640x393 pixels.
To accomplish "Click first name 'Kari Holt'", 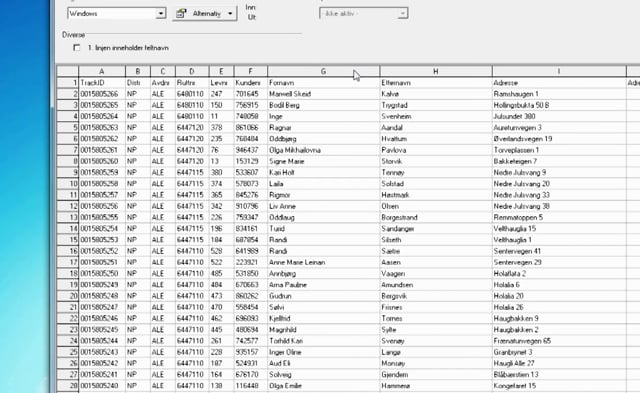I will (282, 173).
